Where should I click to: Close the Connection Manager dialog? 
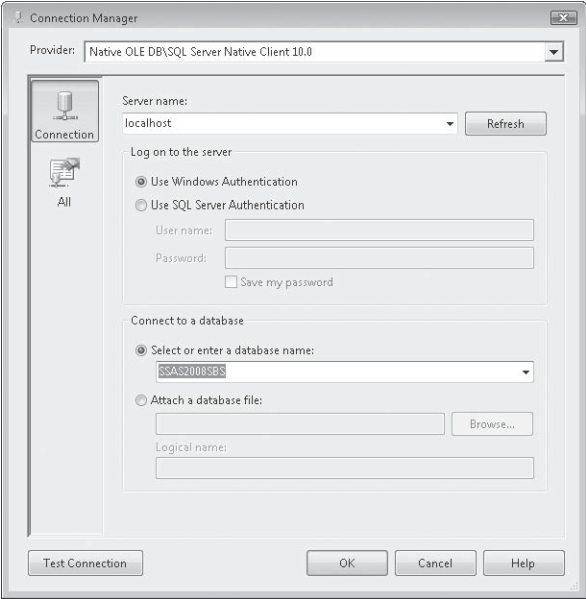[x=563, y=18]
